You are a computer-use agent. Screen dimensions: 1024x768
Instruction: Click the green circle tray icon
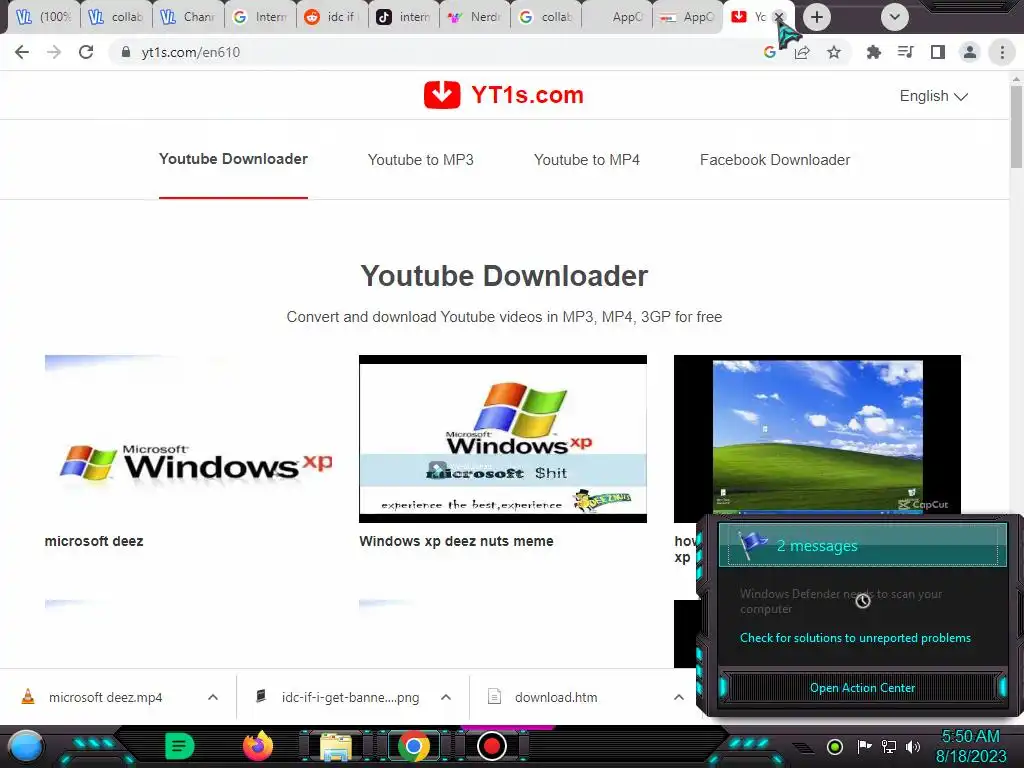coord(834,747)
